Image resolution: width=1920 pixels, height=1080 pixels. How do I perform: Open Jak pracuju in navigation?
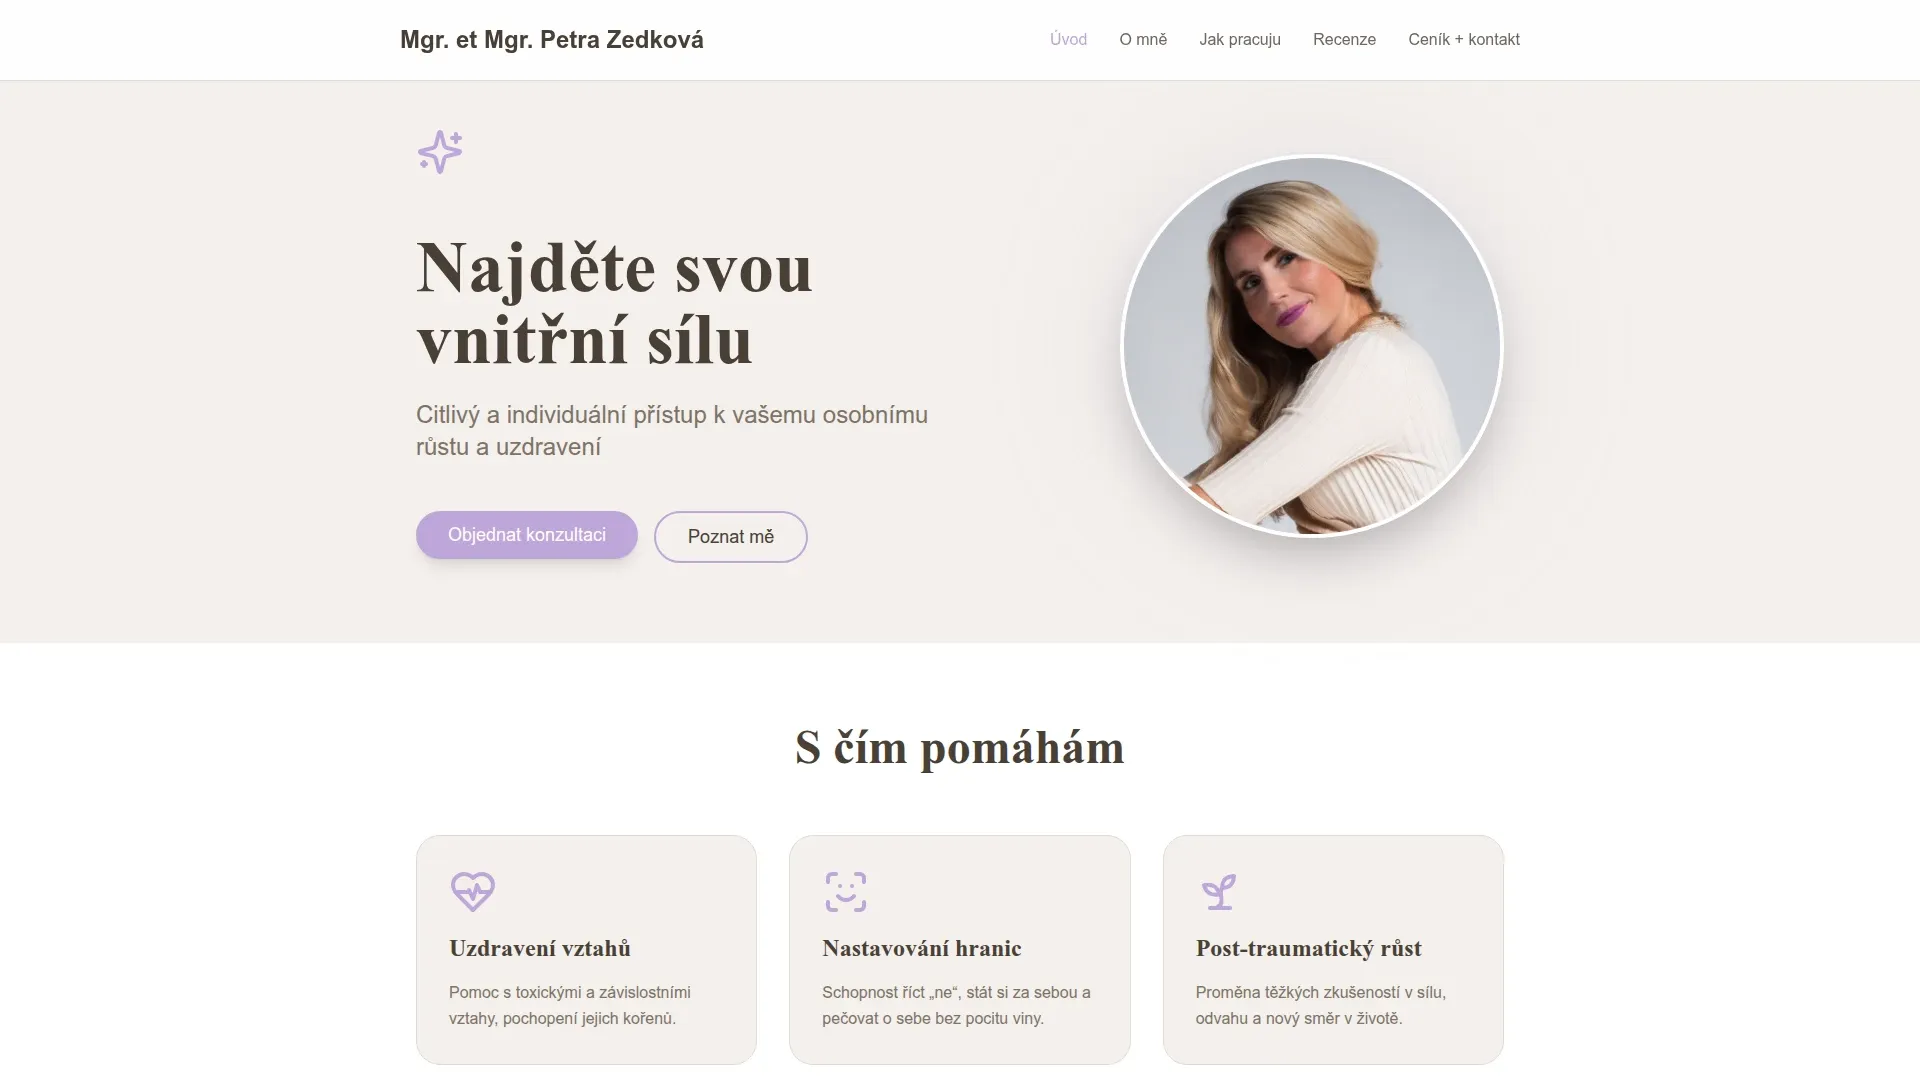1240,39
